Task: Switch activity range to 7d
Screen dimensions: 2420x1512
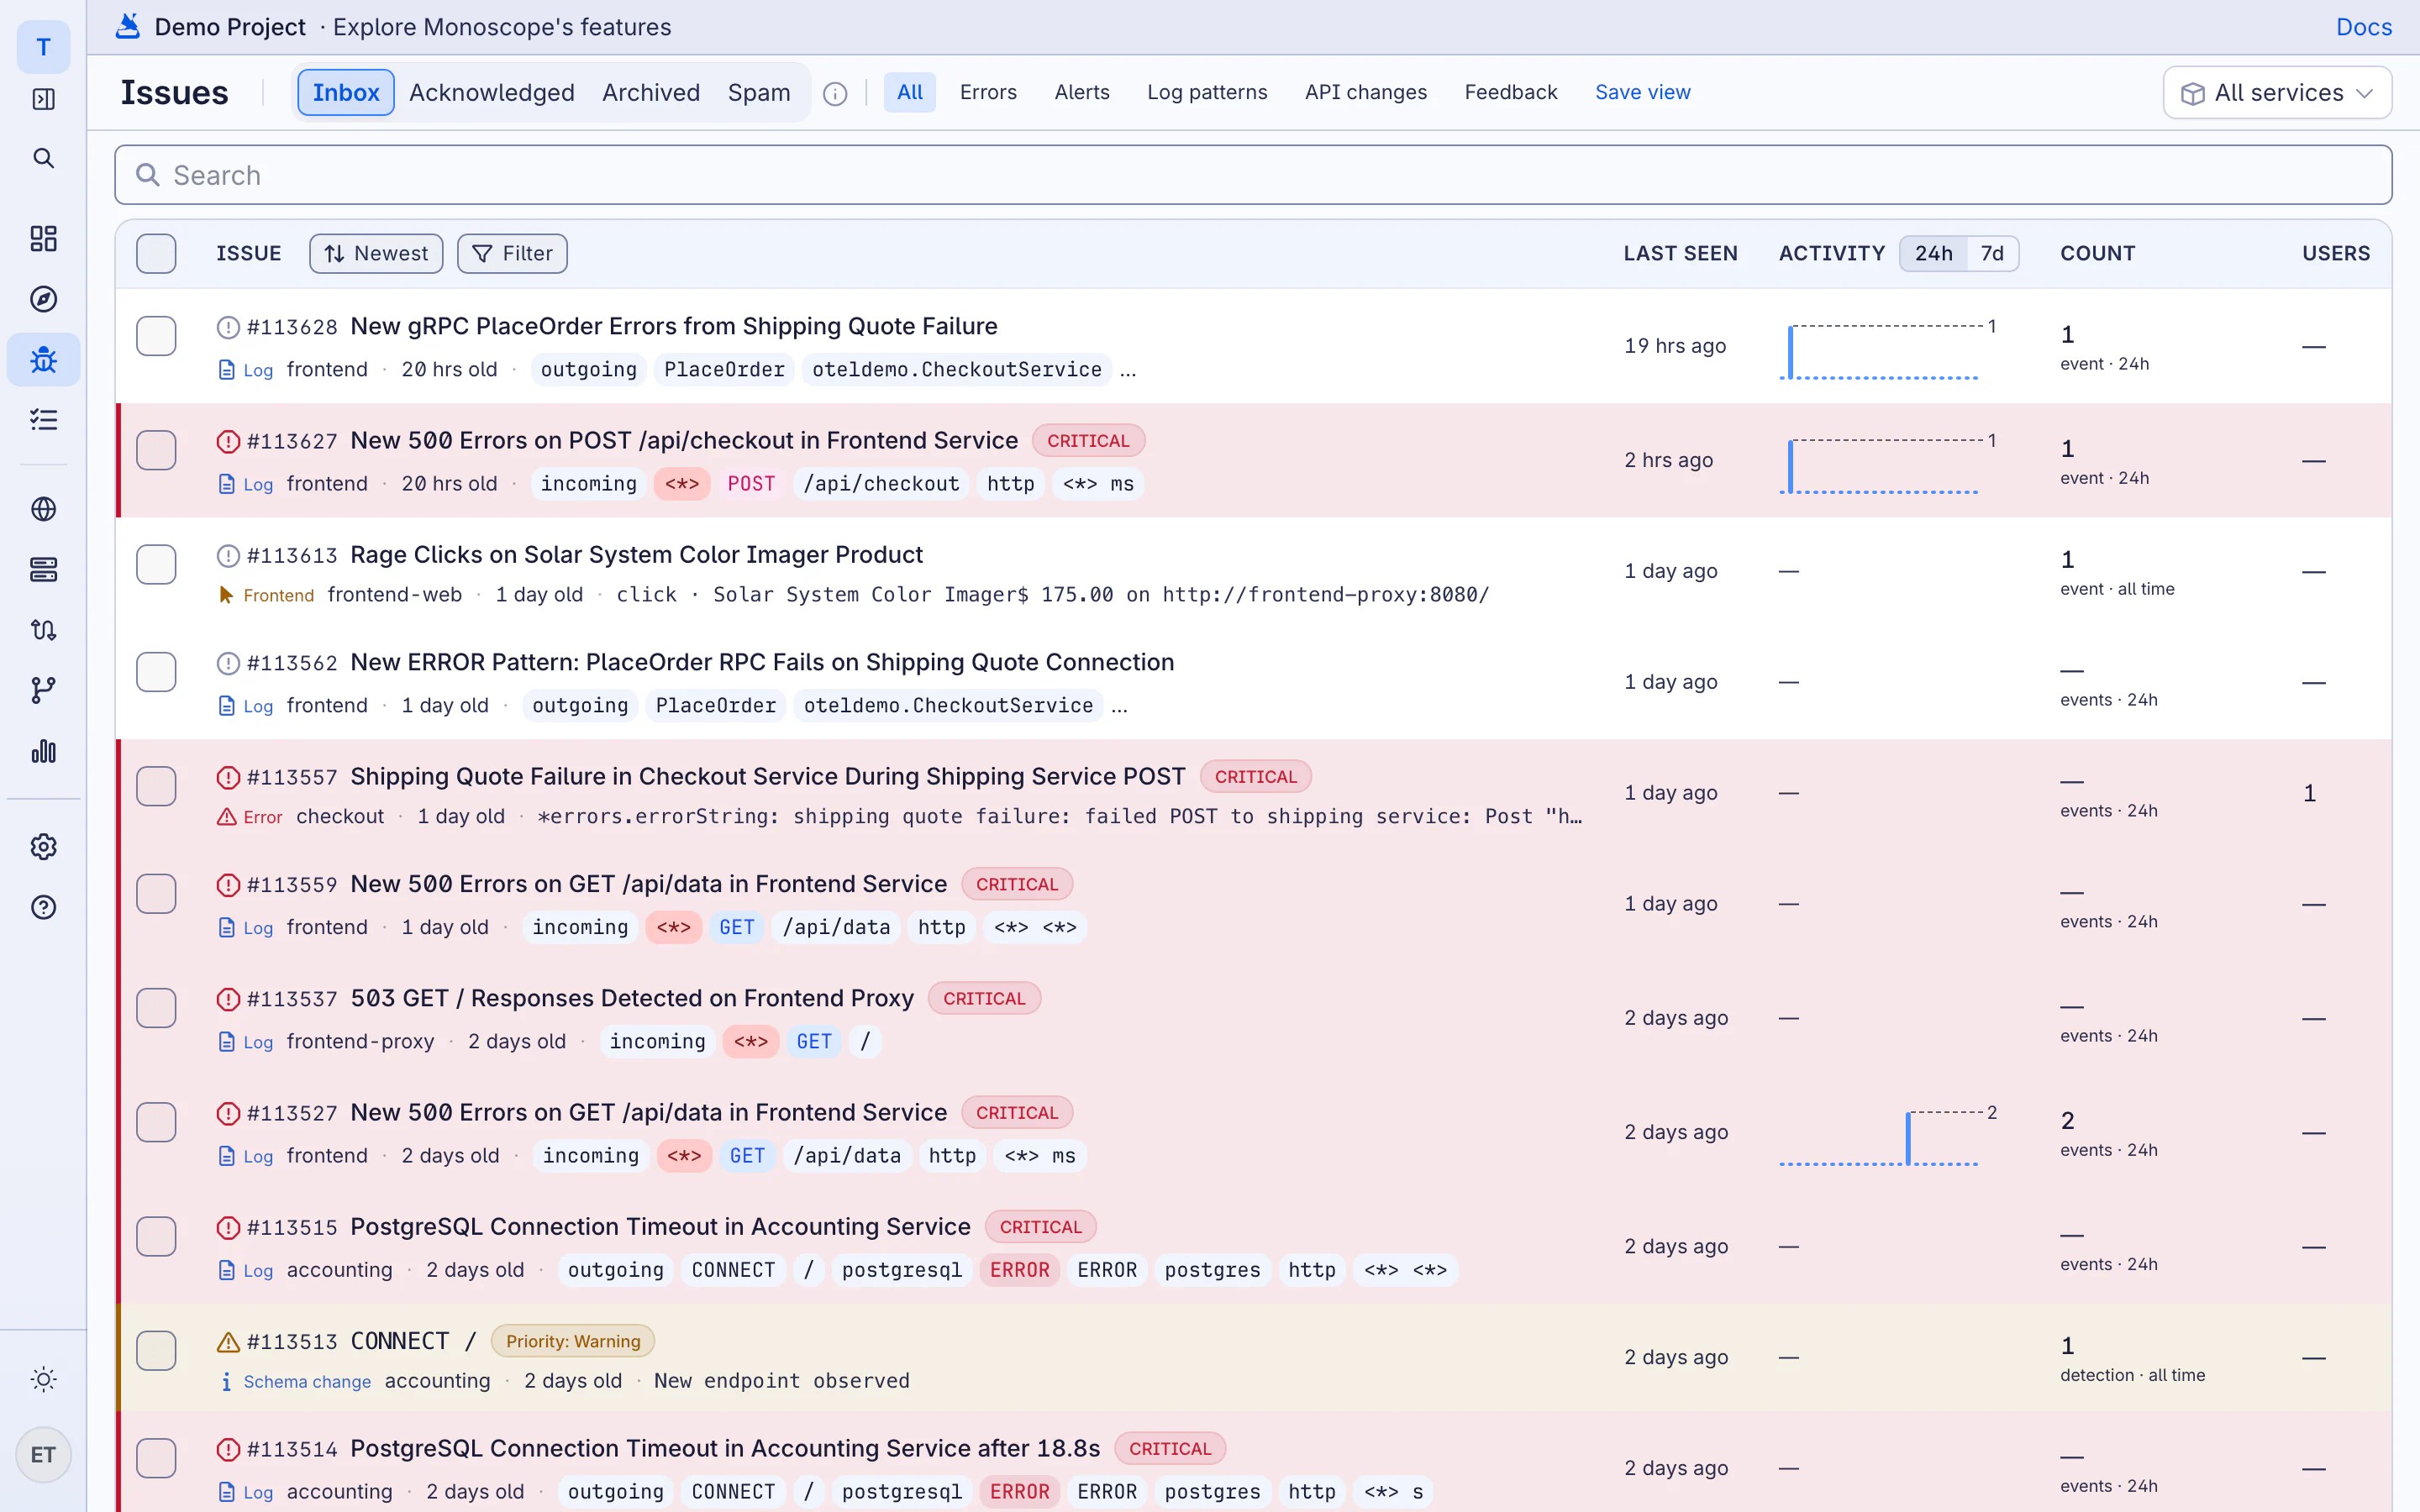Action: (x=1992, y=253)
